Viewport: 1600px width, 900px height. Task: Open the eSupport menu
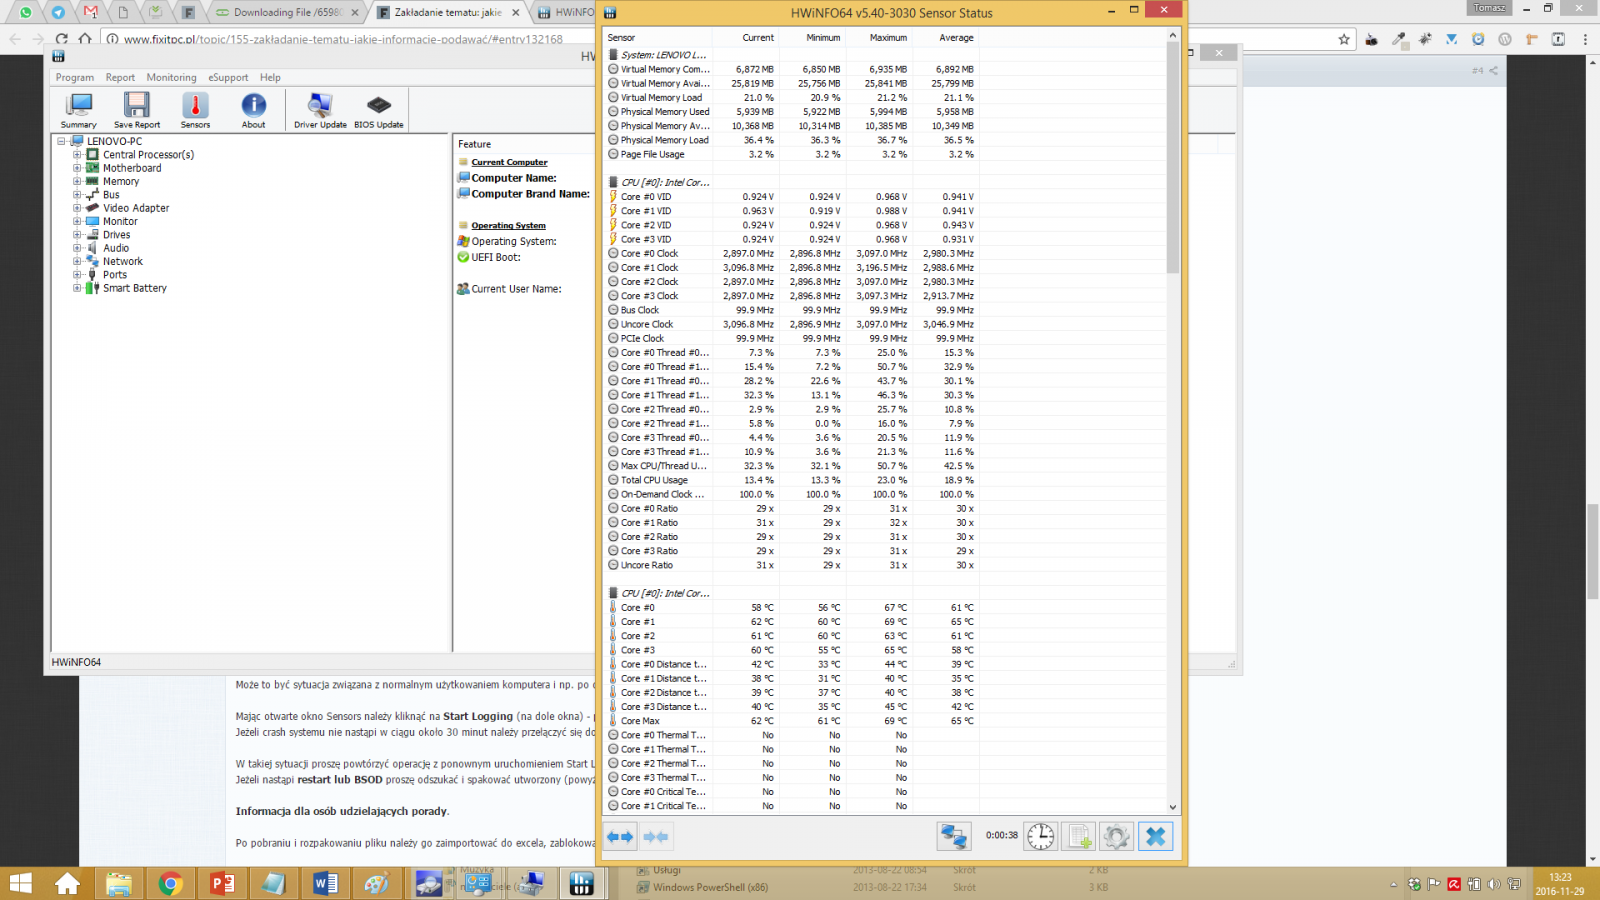point(228,77)
